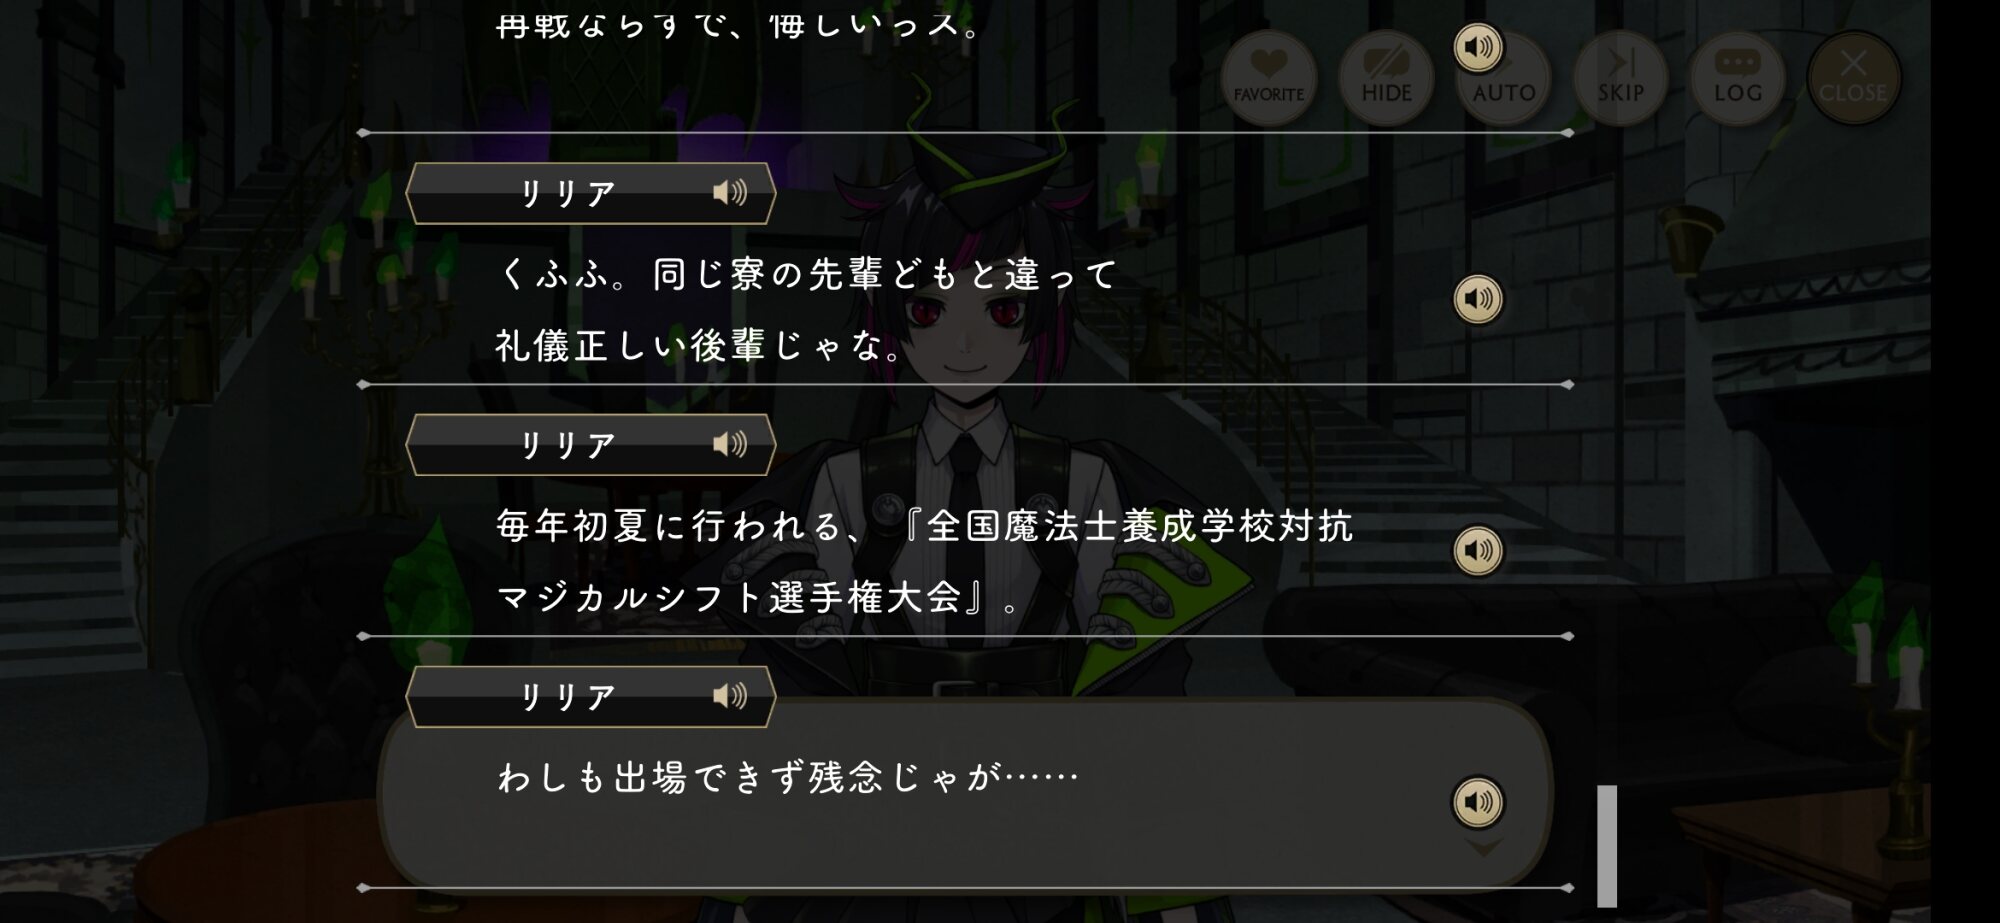2000x923 pixels.
Task: Tap speaker icon in first リリア name plate
Action: click(x=730, y=192)
